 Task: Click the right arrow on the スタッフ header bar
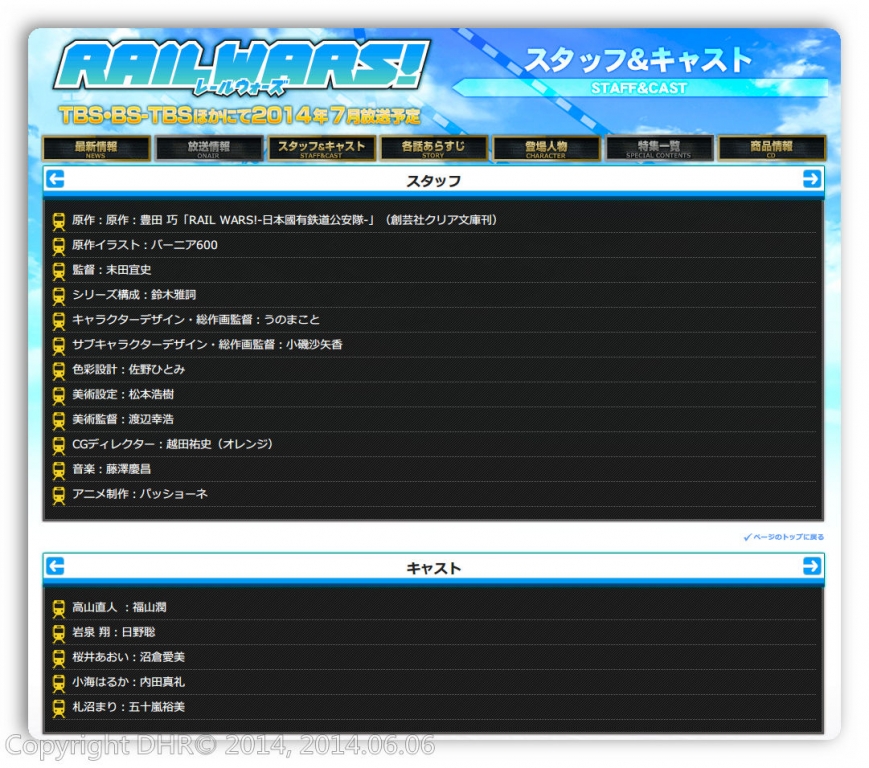(812, 181)
